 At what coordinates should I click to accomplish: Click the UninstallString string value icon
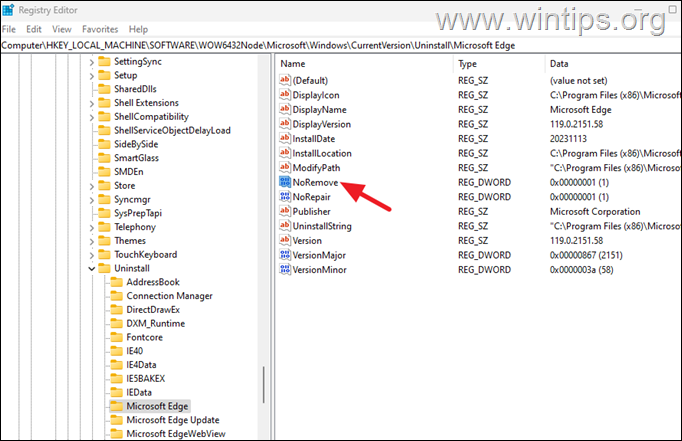click(x=285, y=226)
